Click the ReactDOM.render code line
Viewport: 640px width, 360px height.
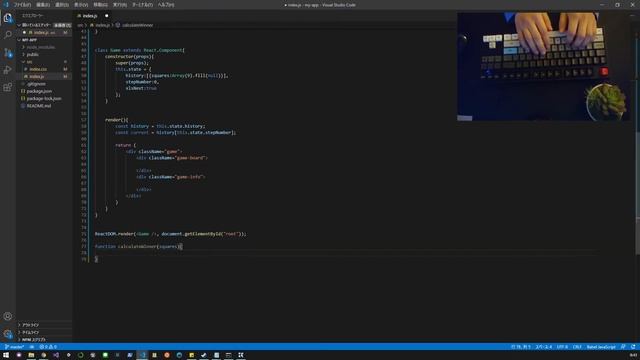[x=171, y=234]
